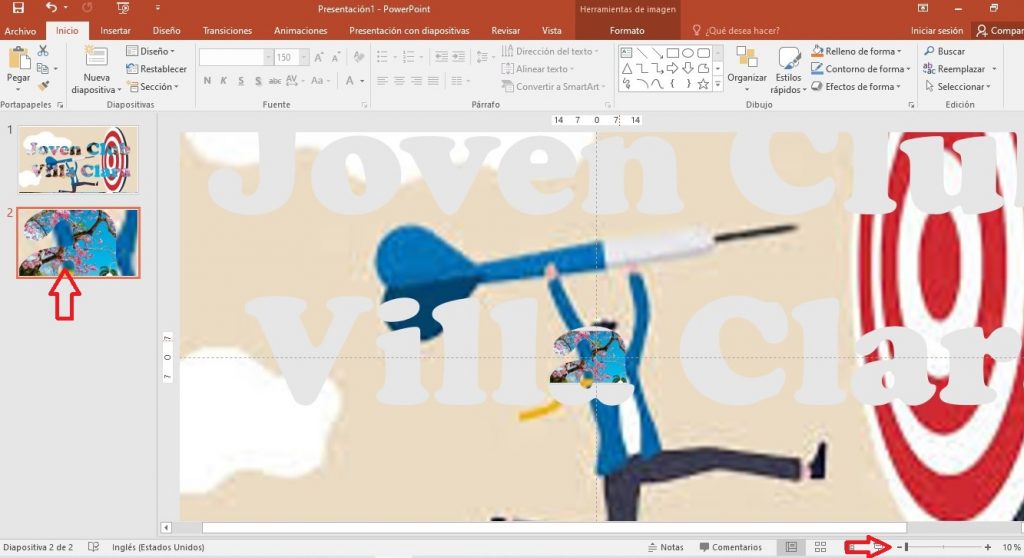Select slide 1 thumbnail
This screenshot has width=1024, height=558.
pyautogui.click(x=78, y=159)
